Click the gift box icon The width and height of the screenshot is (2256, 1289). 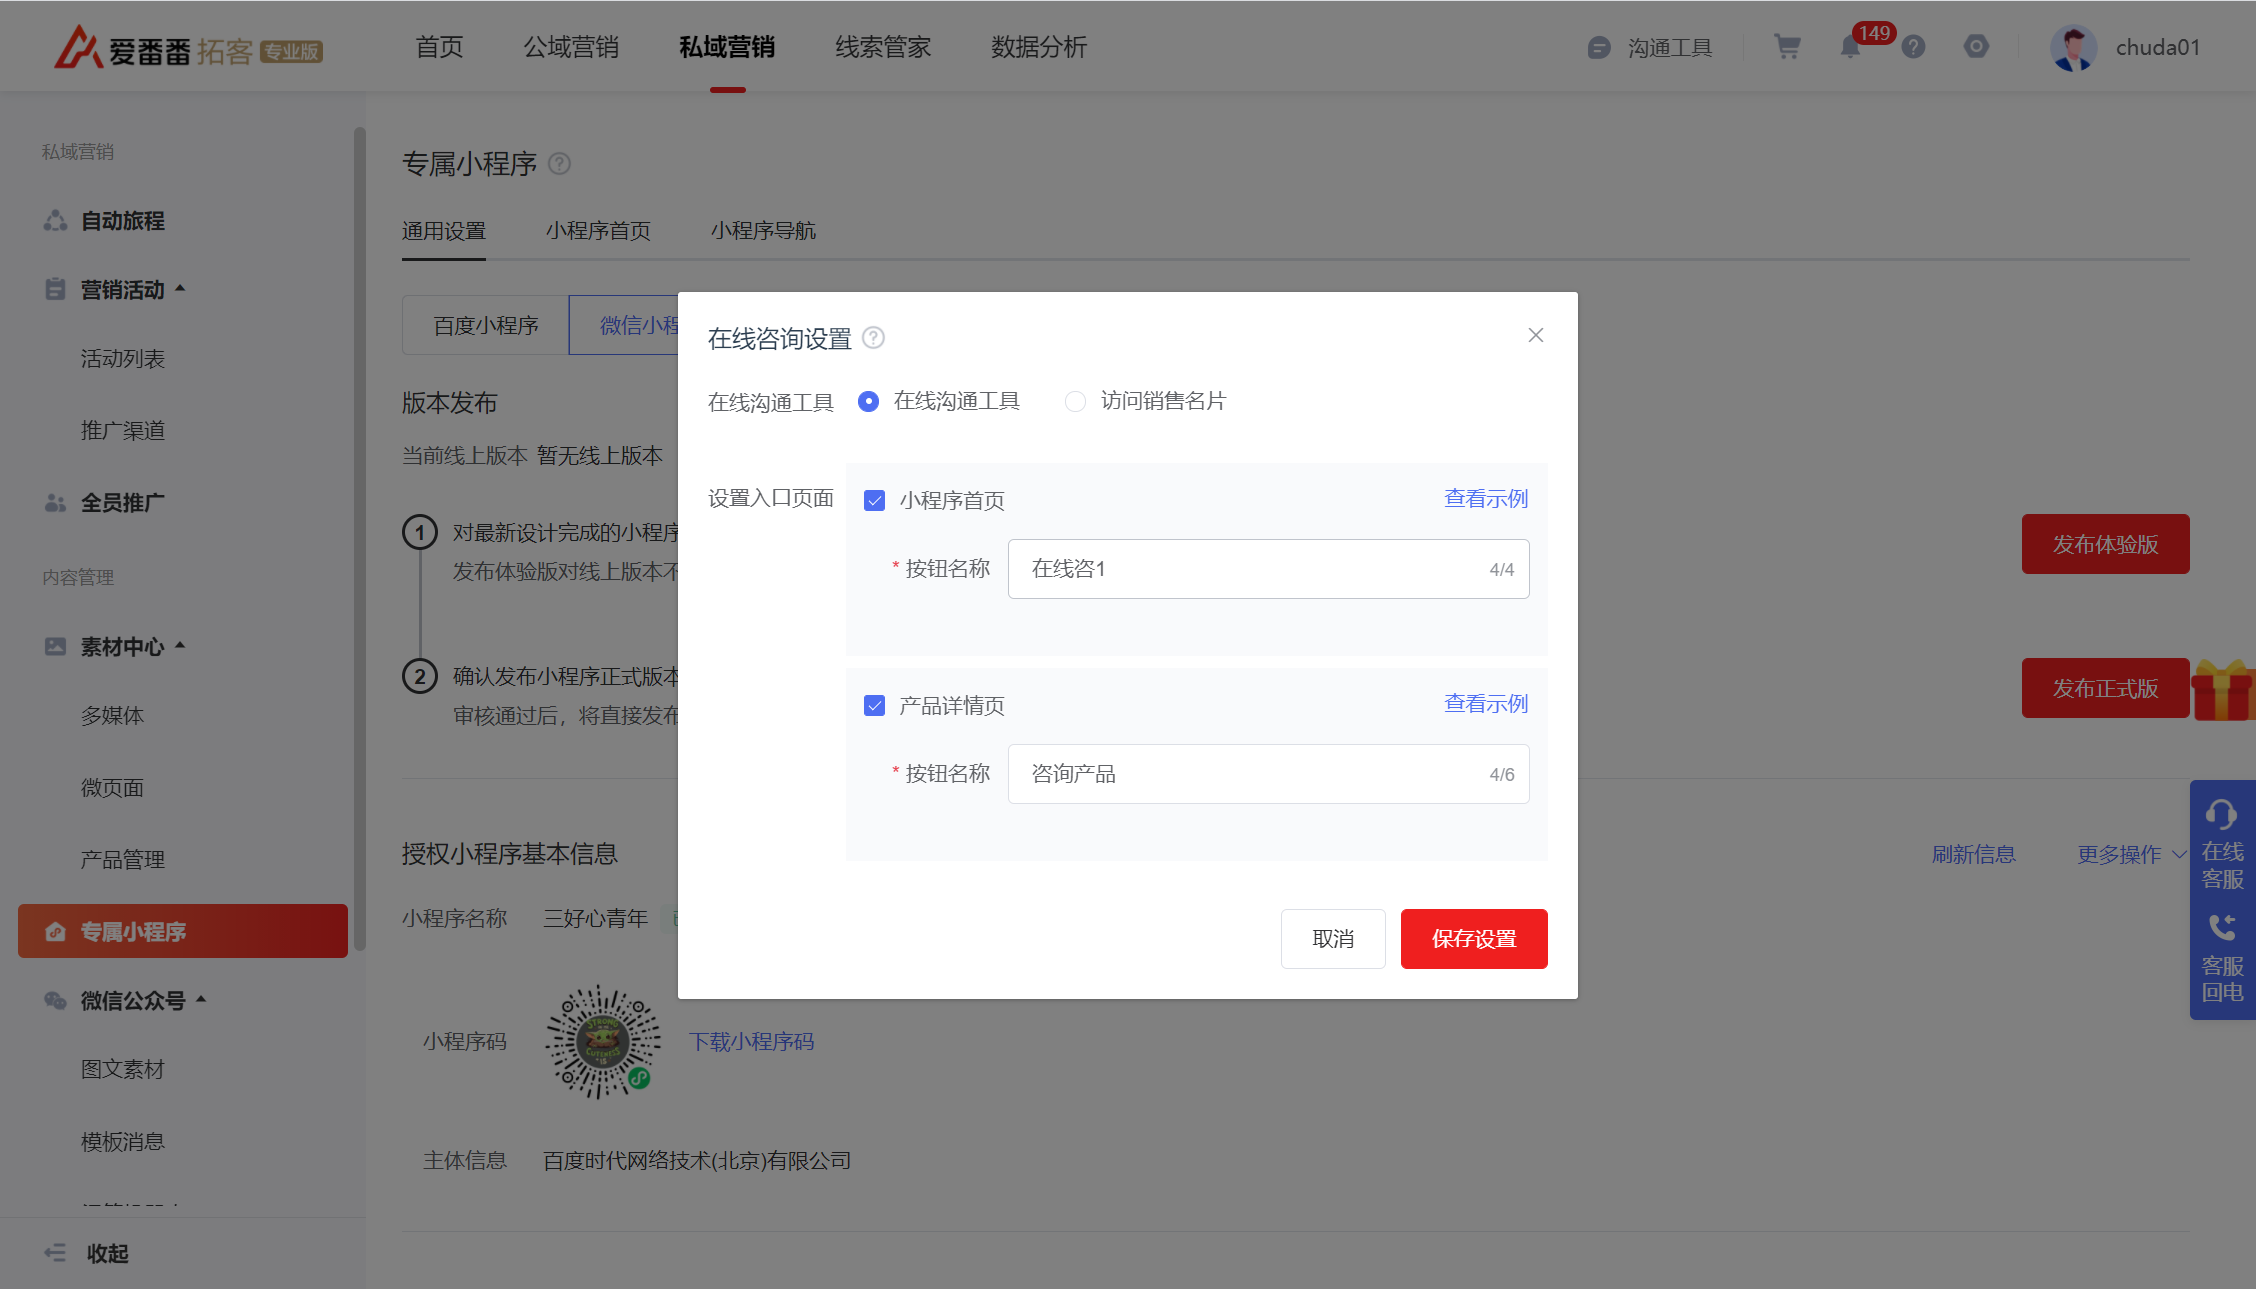click(x=2222, y=690)
